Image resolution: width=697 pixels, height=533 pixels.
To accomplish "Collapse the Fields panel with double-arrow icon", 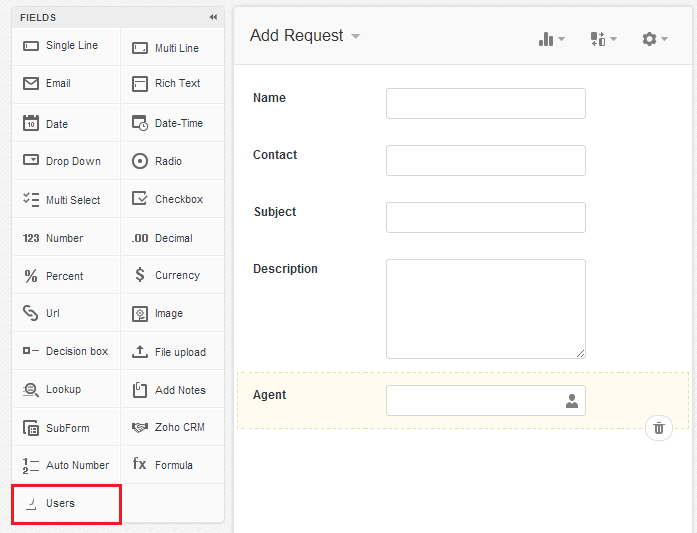I will [213, 17].
